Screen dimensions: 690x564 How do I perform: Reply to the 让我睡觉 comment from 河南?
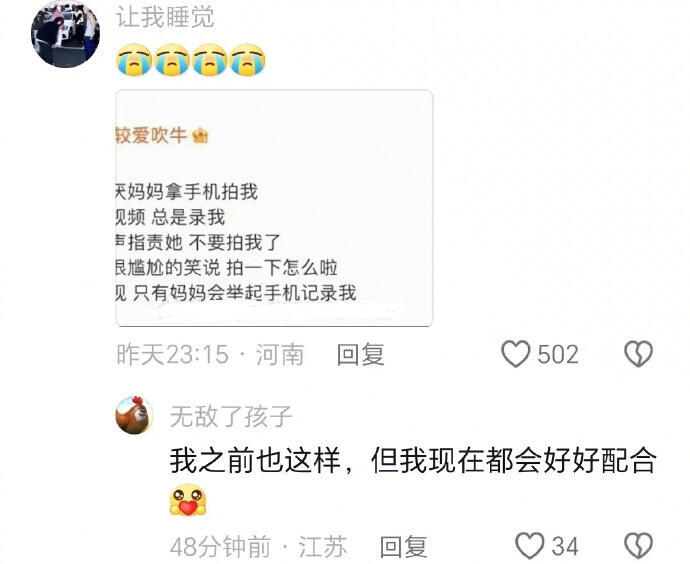tap(360, 355)
